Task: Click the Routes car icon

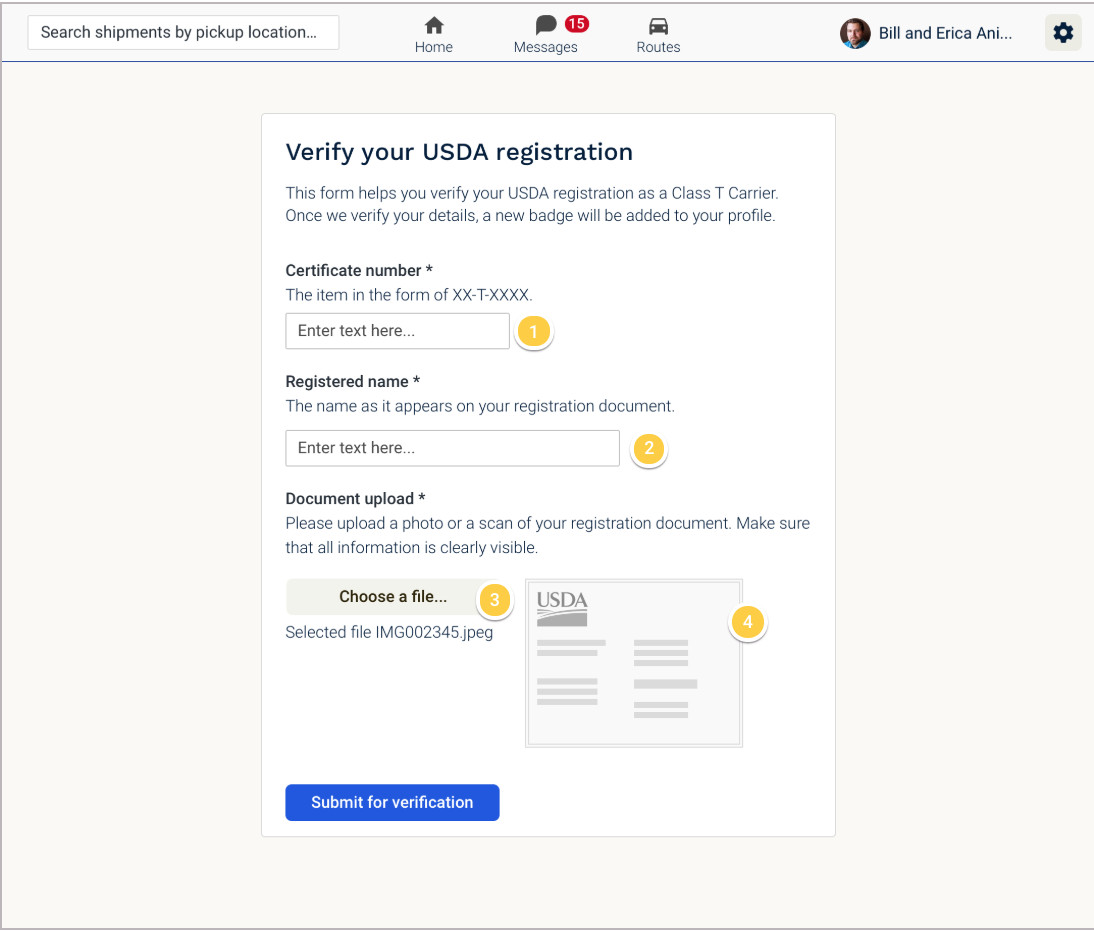Action: click(658, 27)
